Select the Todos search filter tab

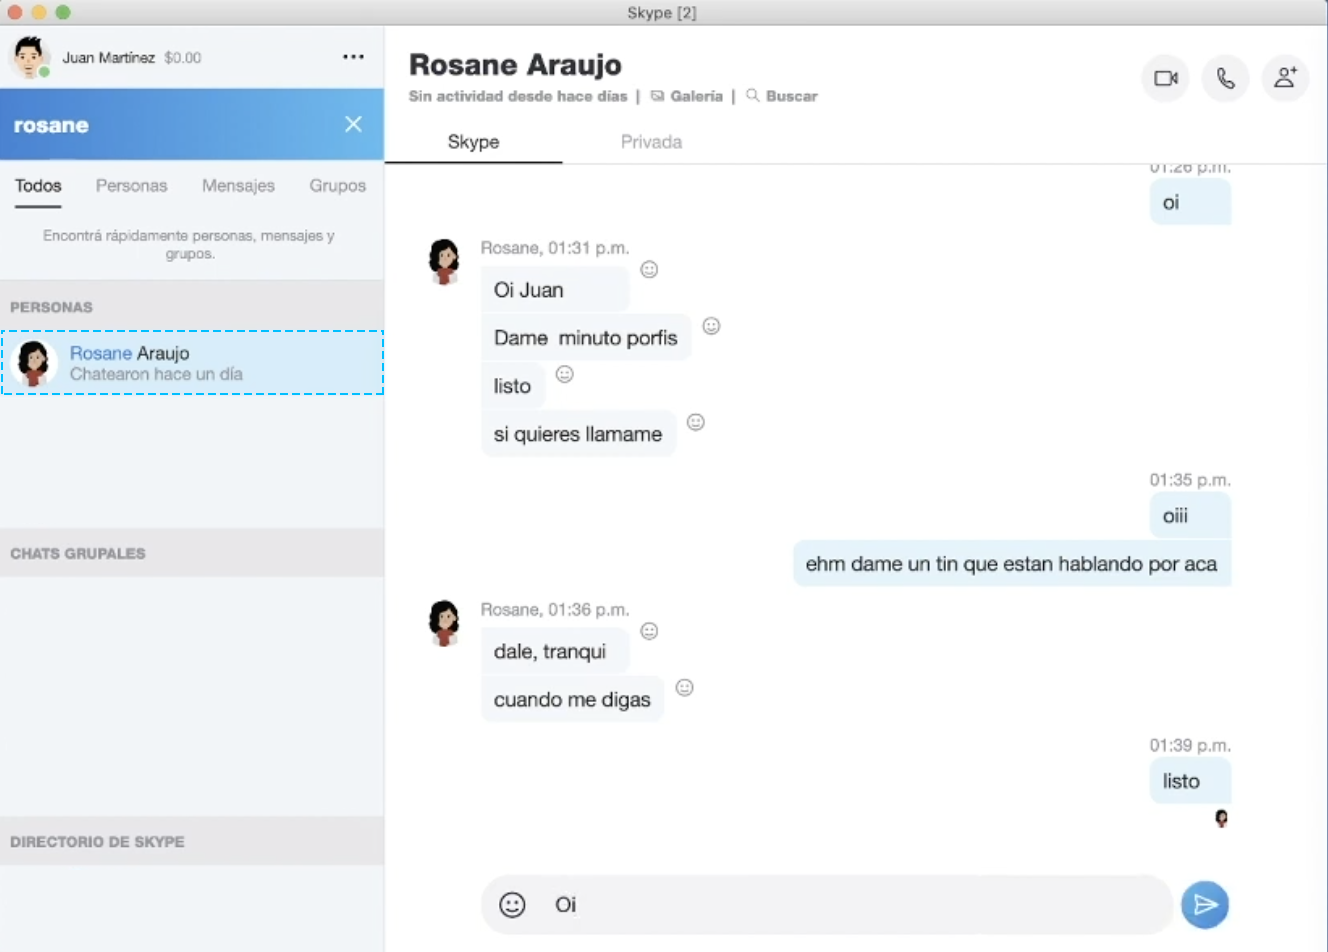(x=38, y=186)
